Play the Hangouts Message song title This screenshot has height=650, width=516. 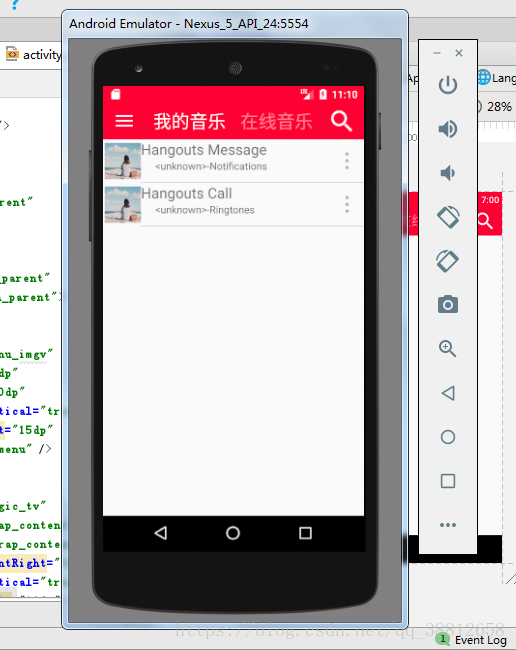[x=204, y=150]
